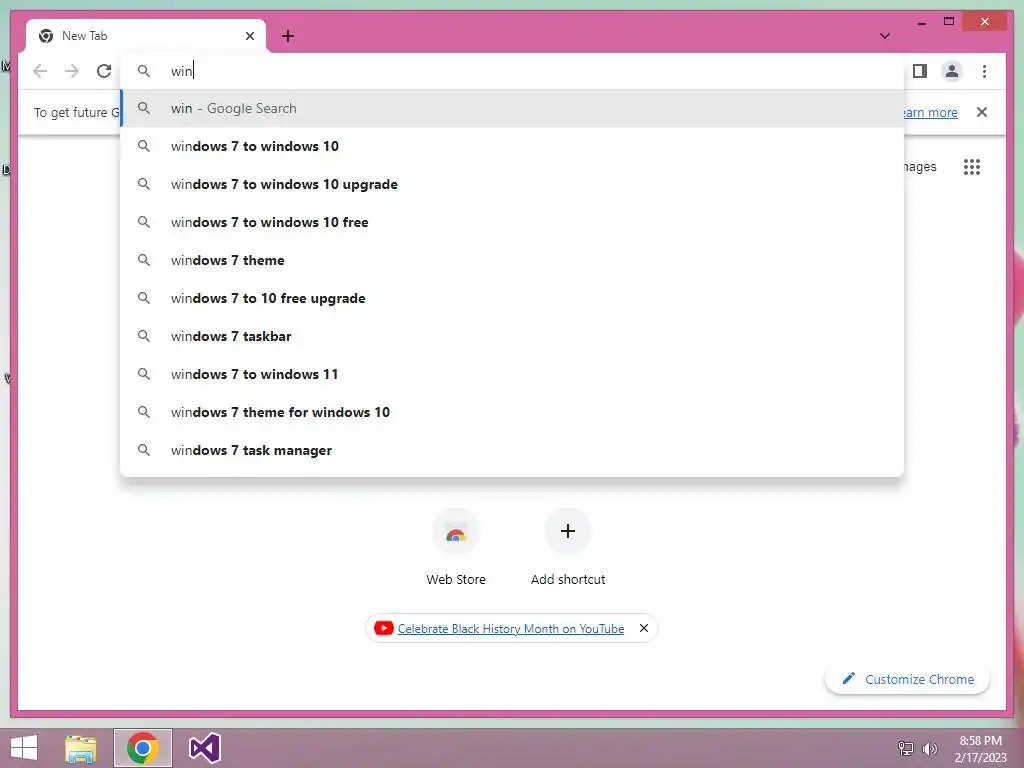Click search icon beside 'windows 7 taskbar'
Screen dimensions: 1024x768
(x=144, y=336)
